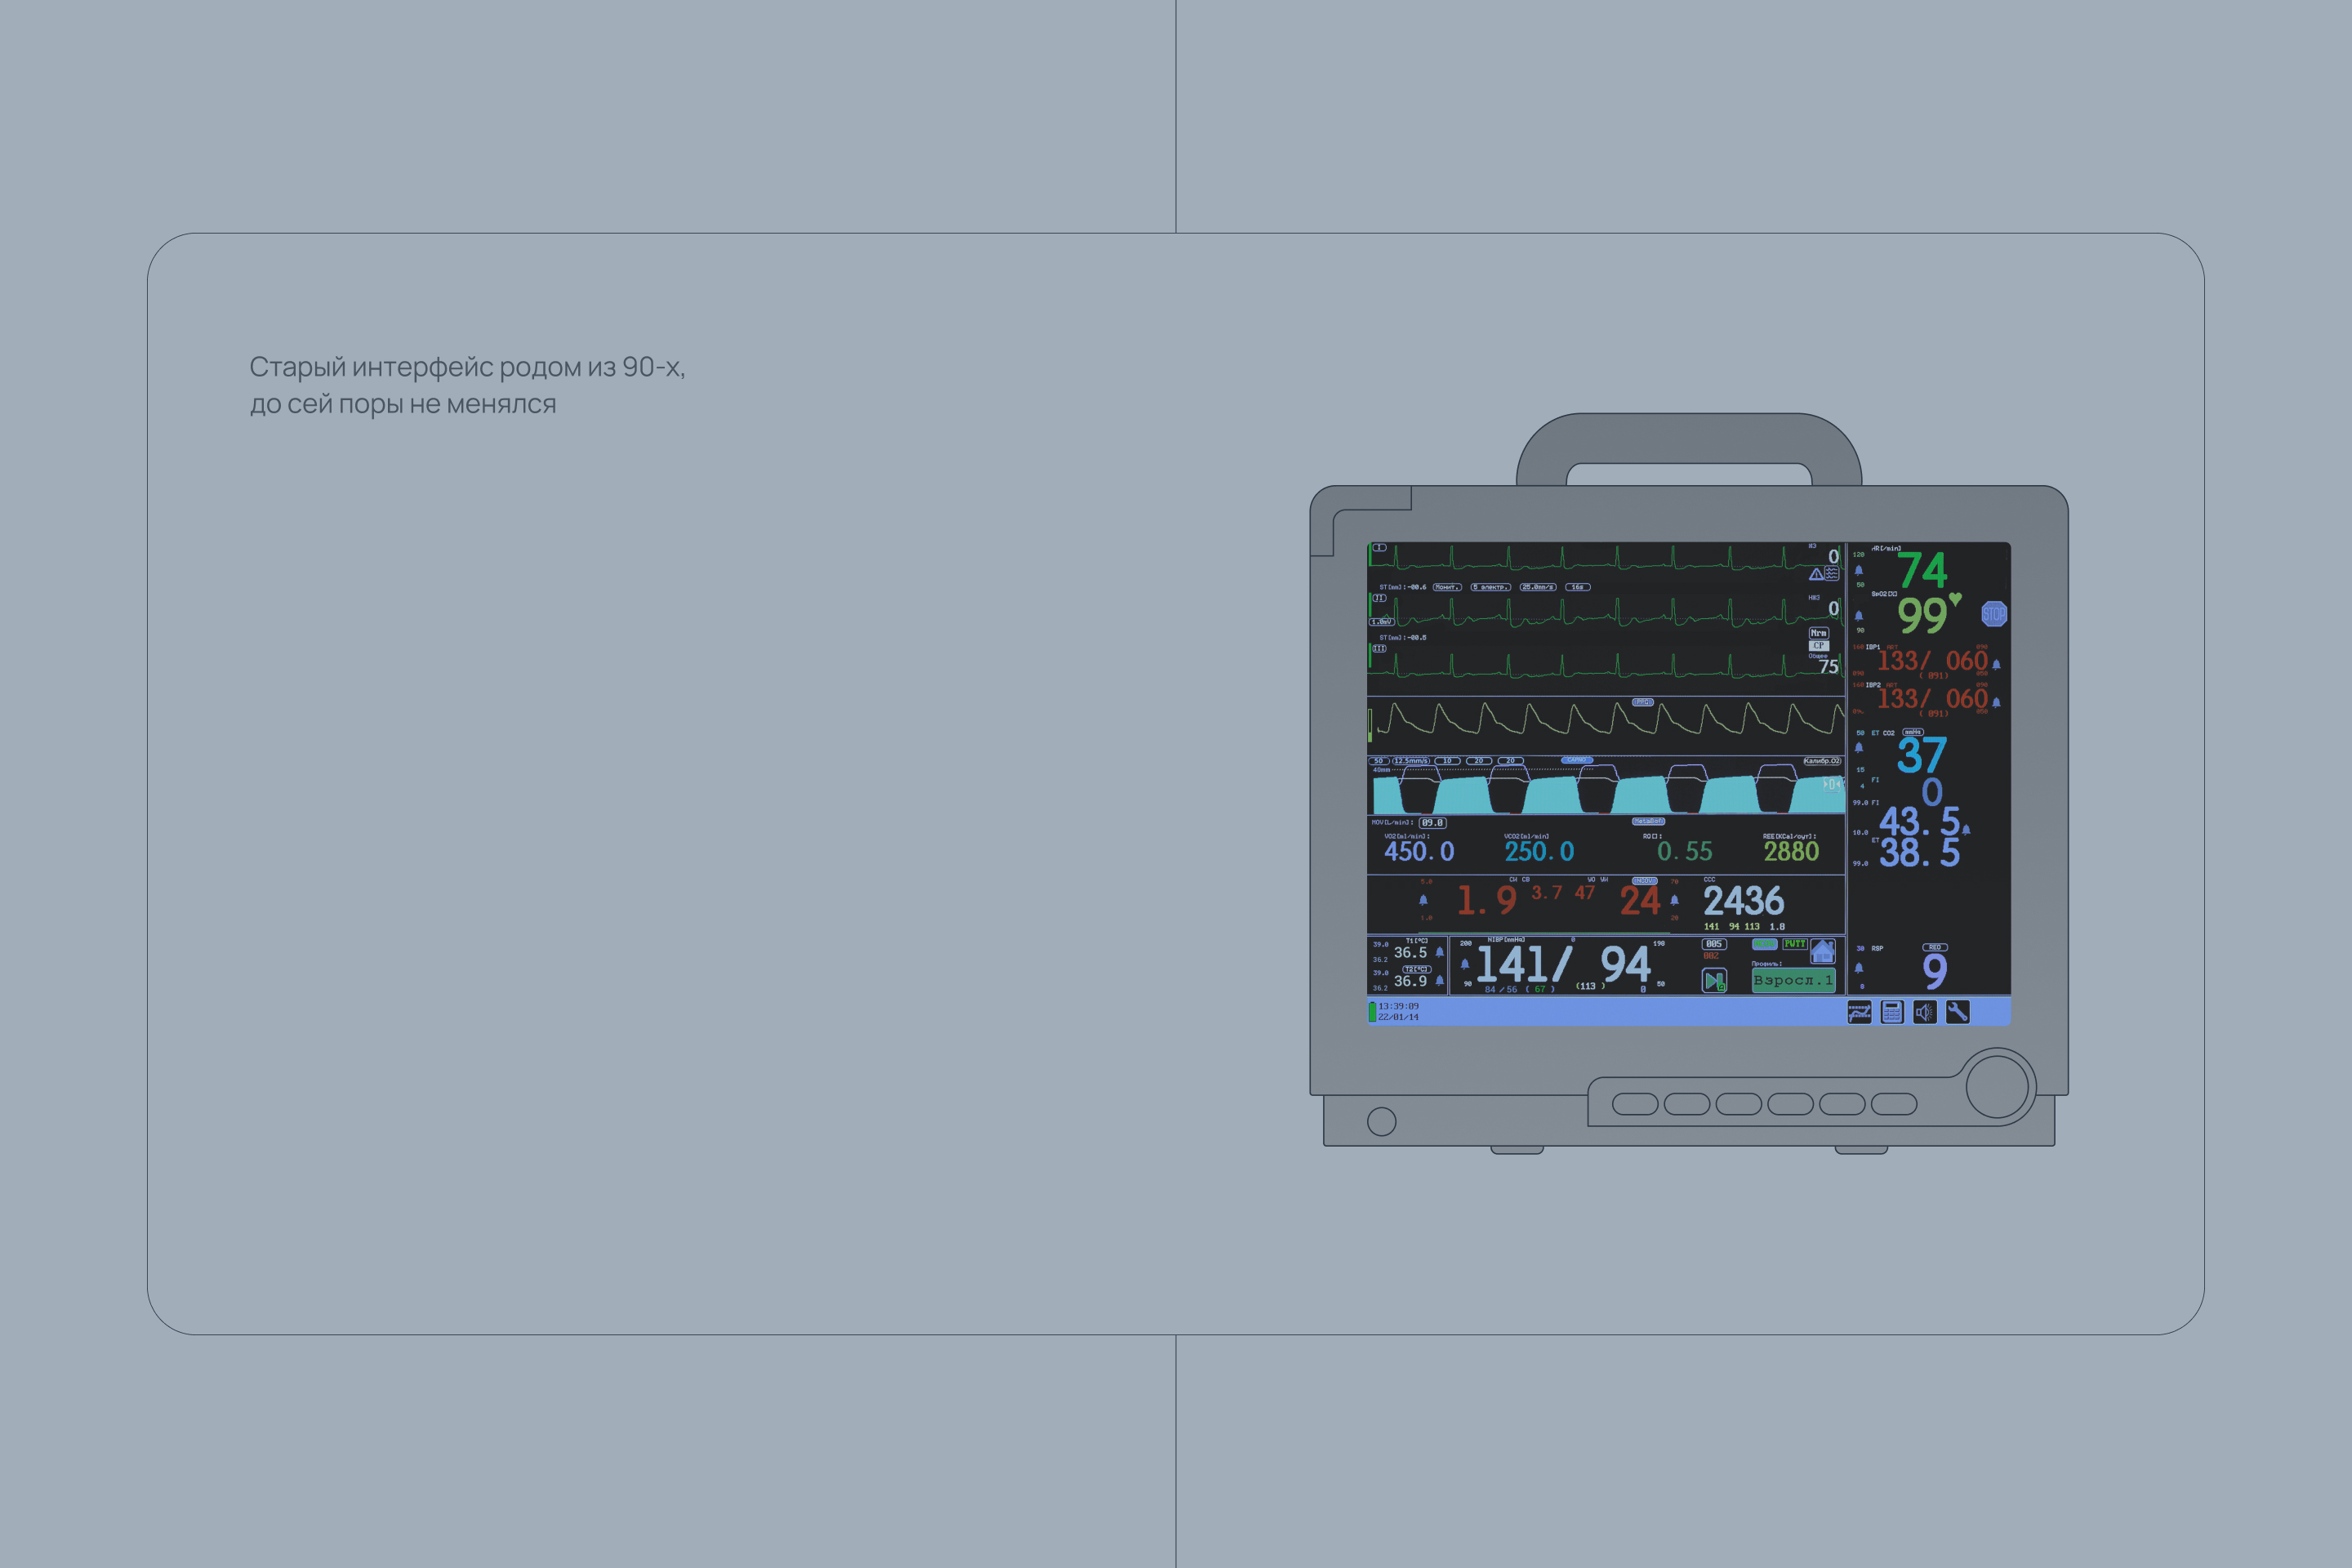Click the PWTT button
Screen dimensions: 2352x1568
click(x=1794, y=944)
